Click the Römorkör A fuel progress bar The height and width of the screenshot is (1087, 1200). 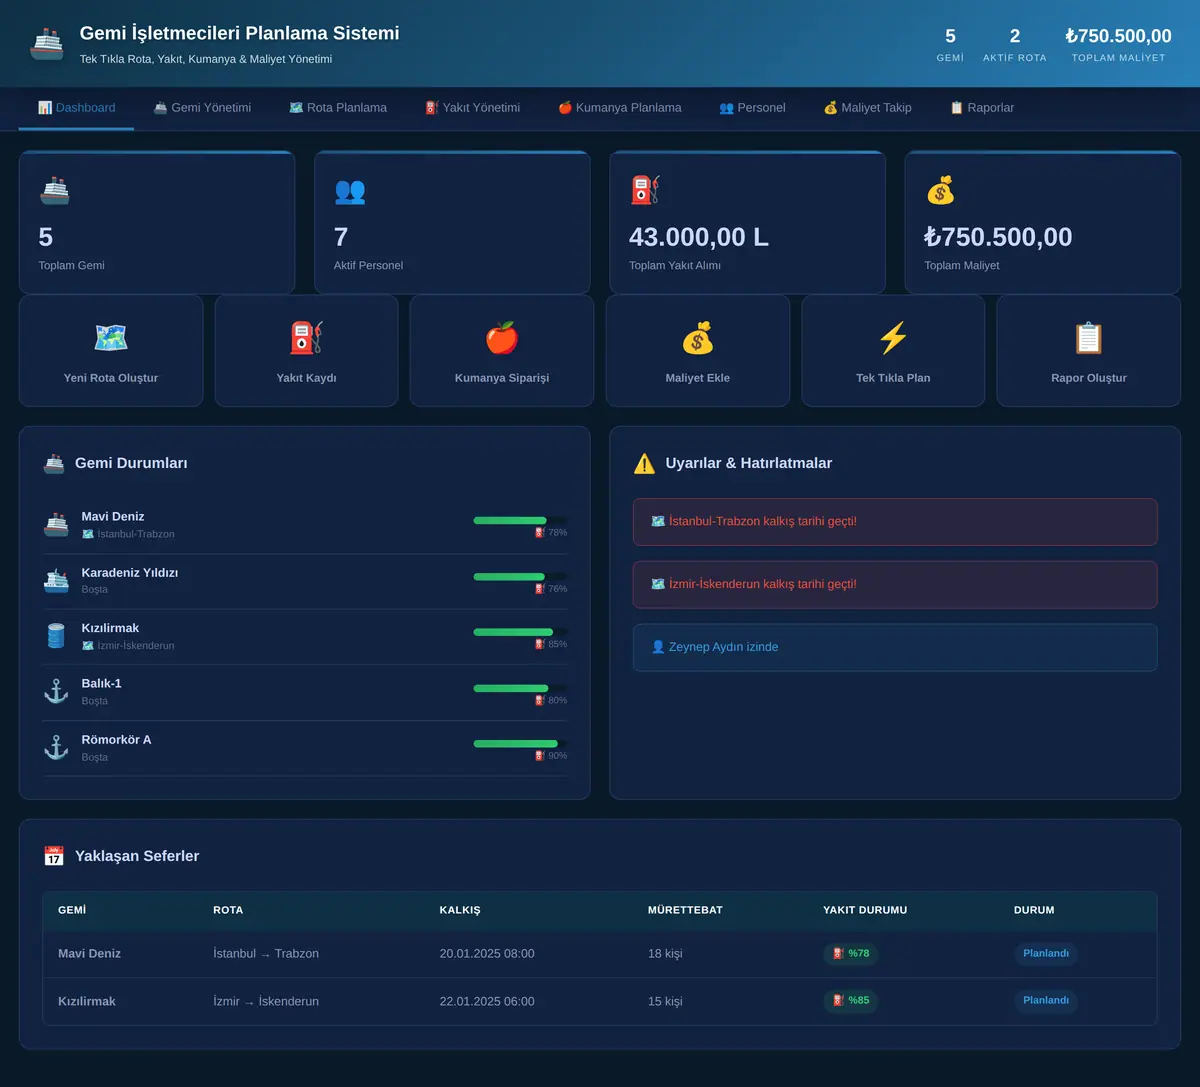pos(520,744)
